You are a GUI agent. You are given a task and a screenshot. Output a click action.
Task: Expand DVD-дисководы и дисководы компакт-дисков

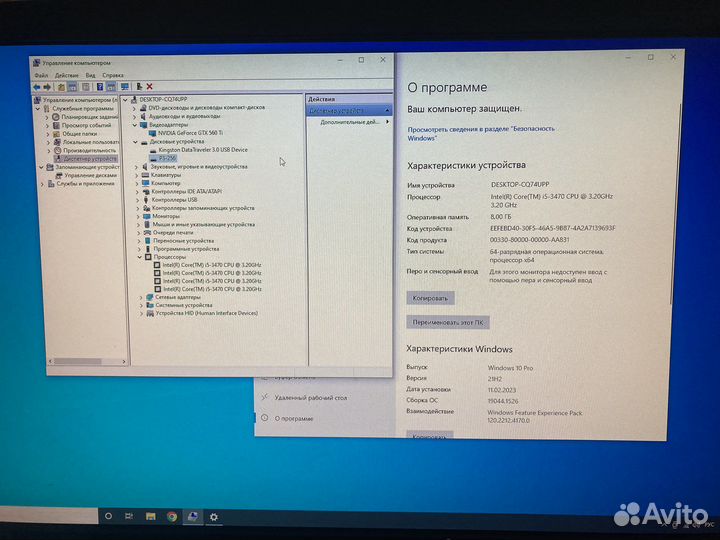pos(134,108)
